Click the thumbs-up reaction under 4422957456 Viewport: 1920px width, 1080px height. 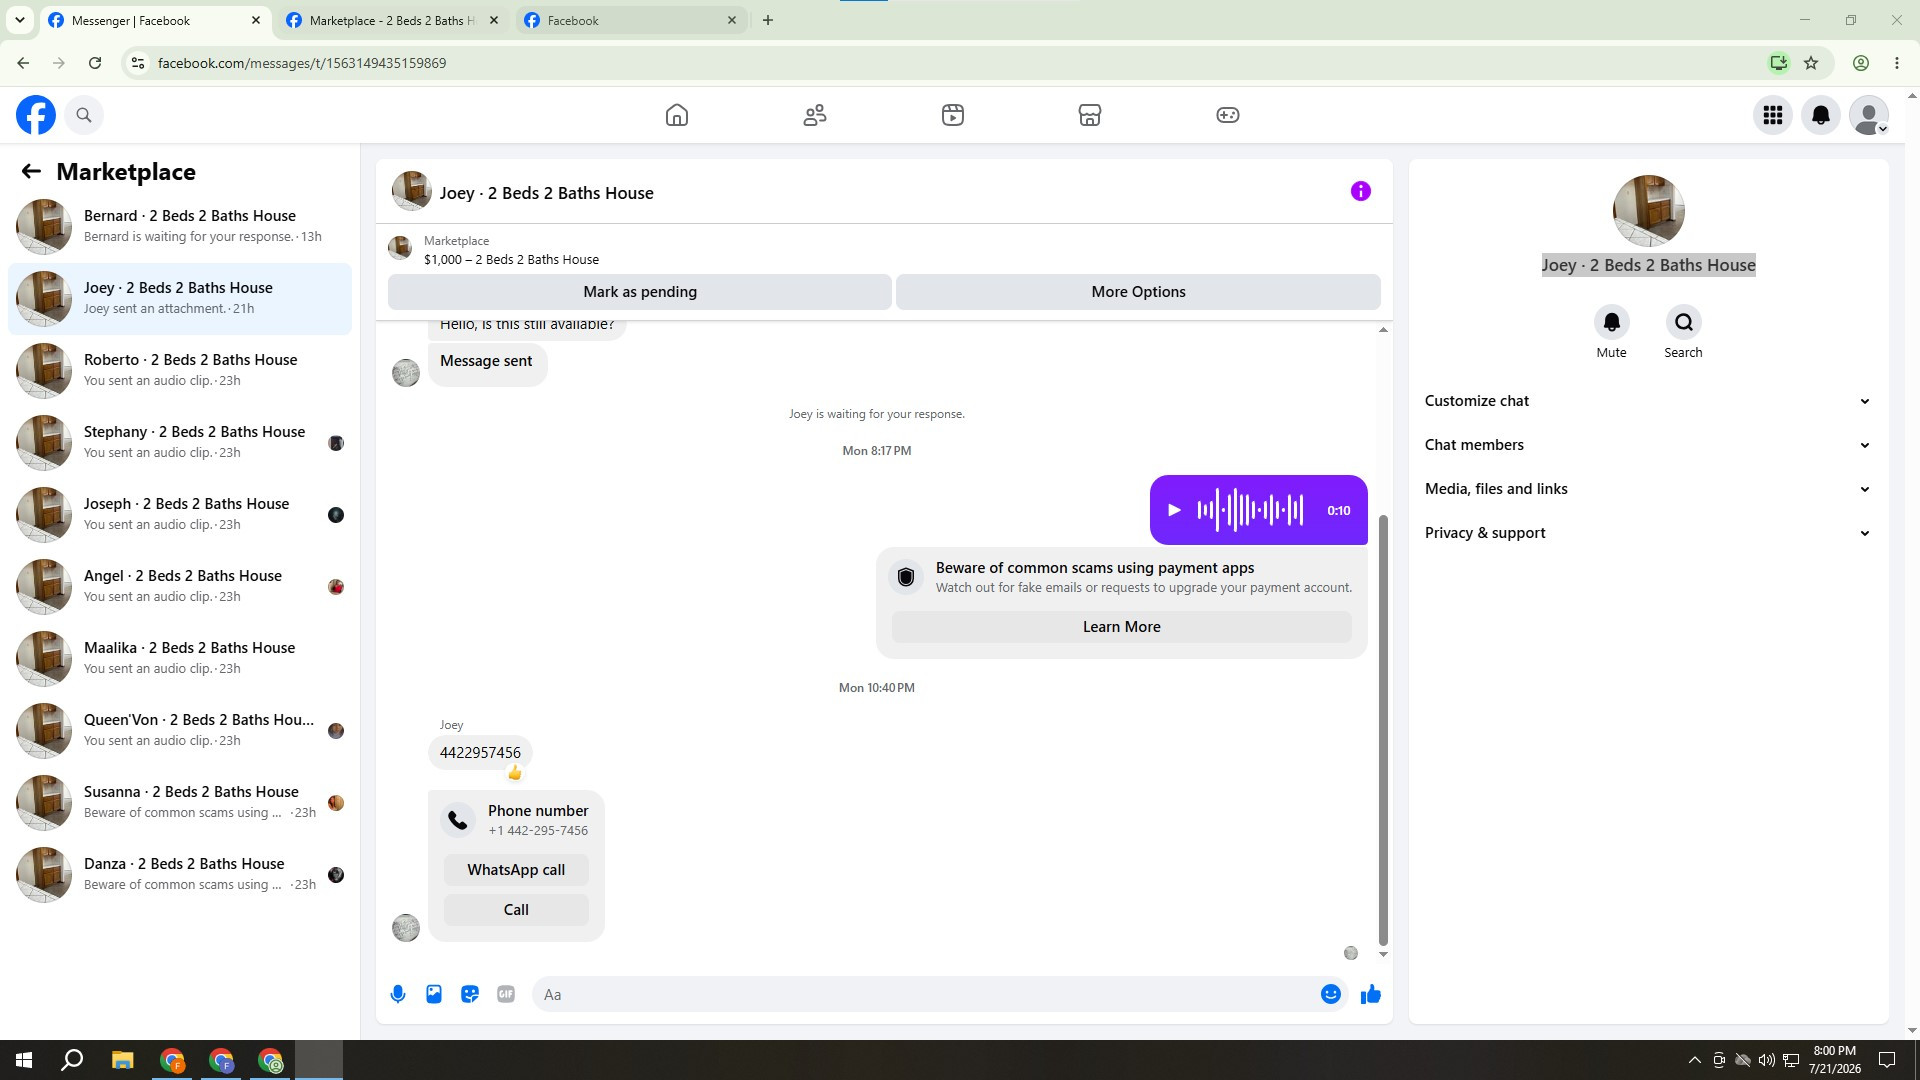pyautogui.click(x=515, y=773)
